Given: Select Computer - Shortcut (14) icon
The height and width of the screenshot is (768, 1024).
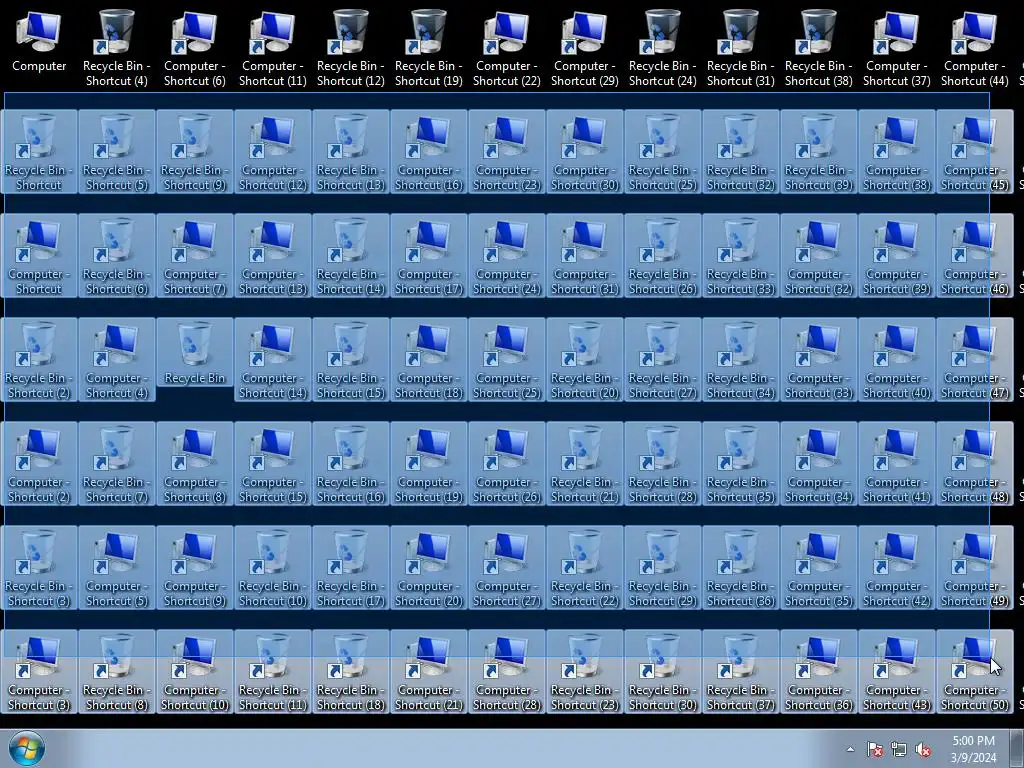Looking at the screenshot, I should (x=272, y=359).
